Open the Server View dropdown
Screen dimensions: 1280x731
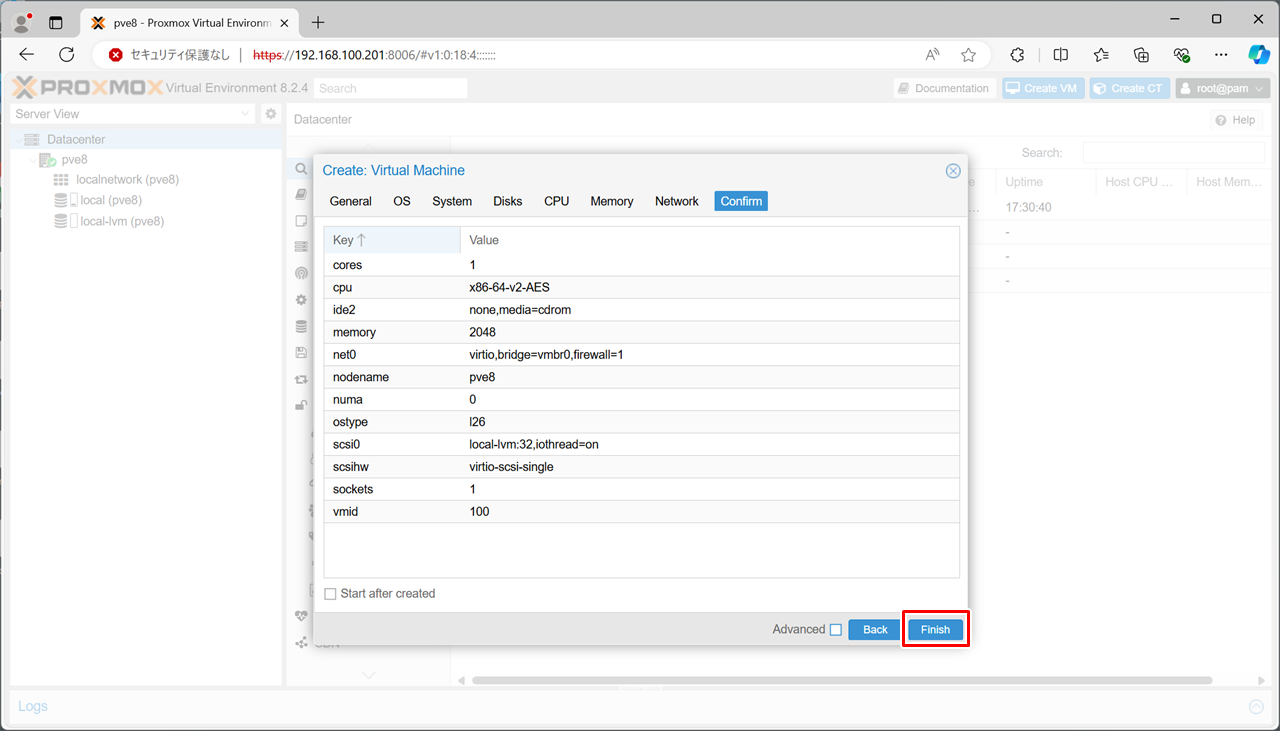(x=133, y=114)
